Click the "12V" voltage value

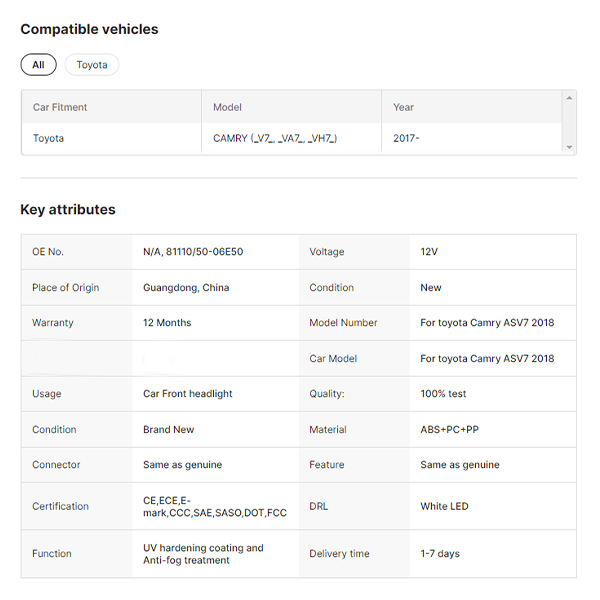(x=431, y=252)
